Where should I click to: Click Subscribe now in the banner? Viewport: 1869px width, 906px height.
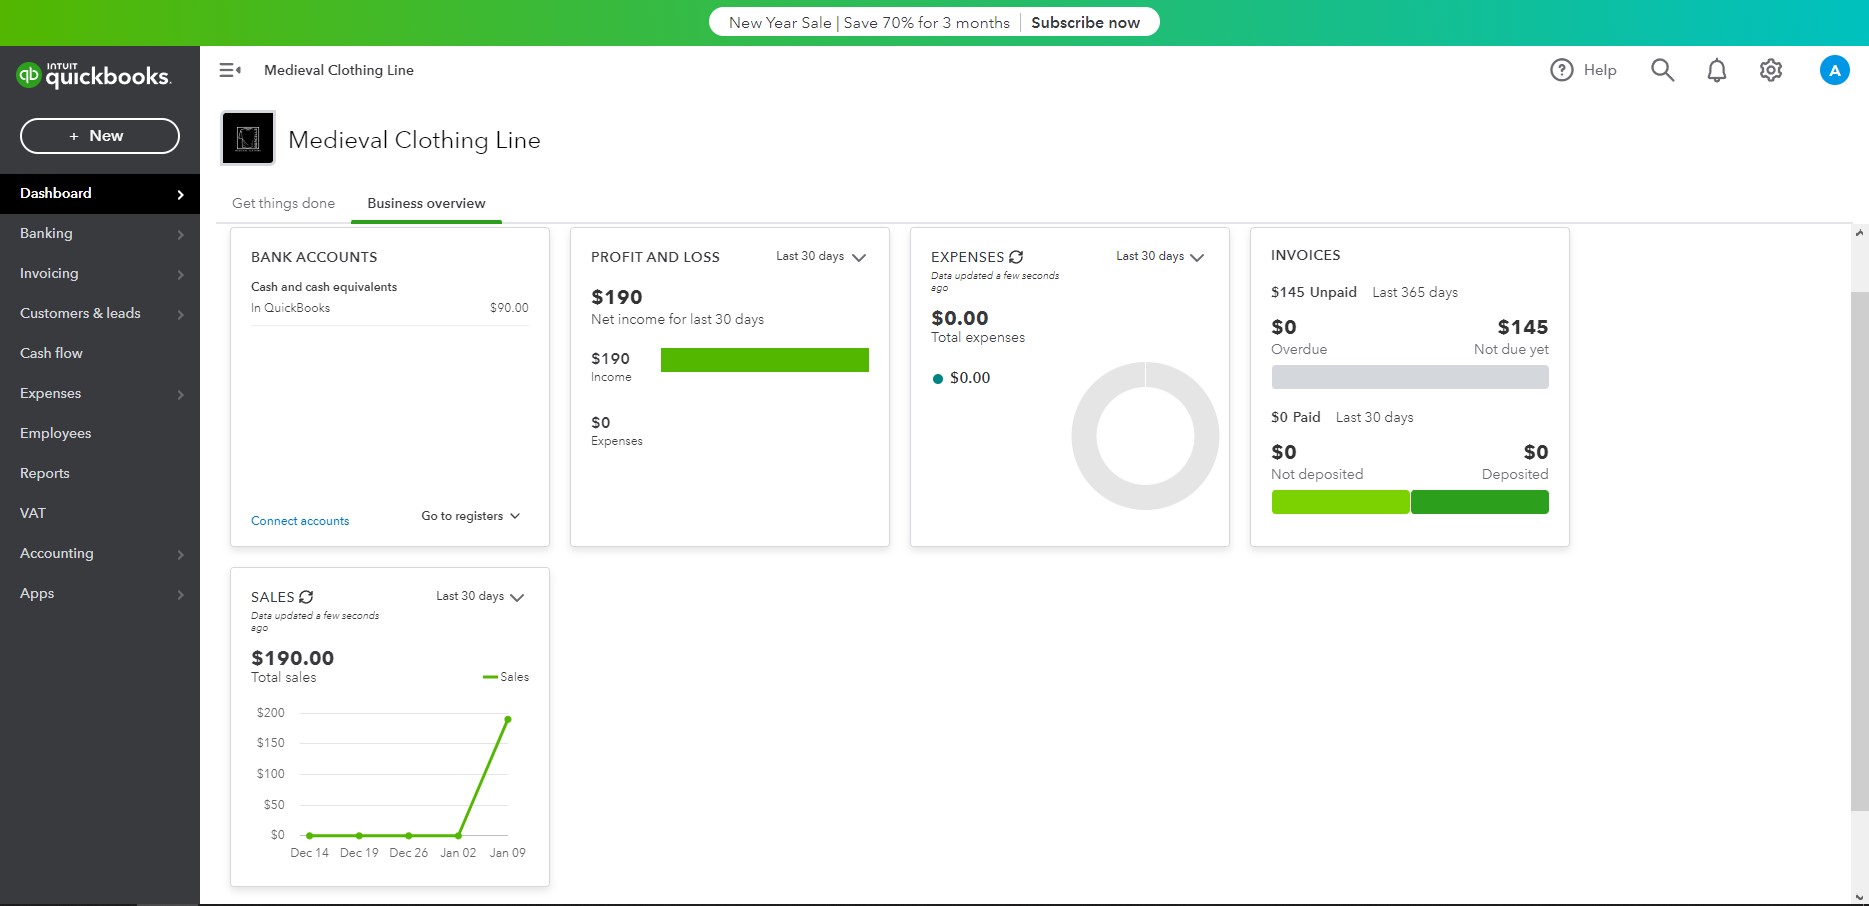[x=1085, y=22]
